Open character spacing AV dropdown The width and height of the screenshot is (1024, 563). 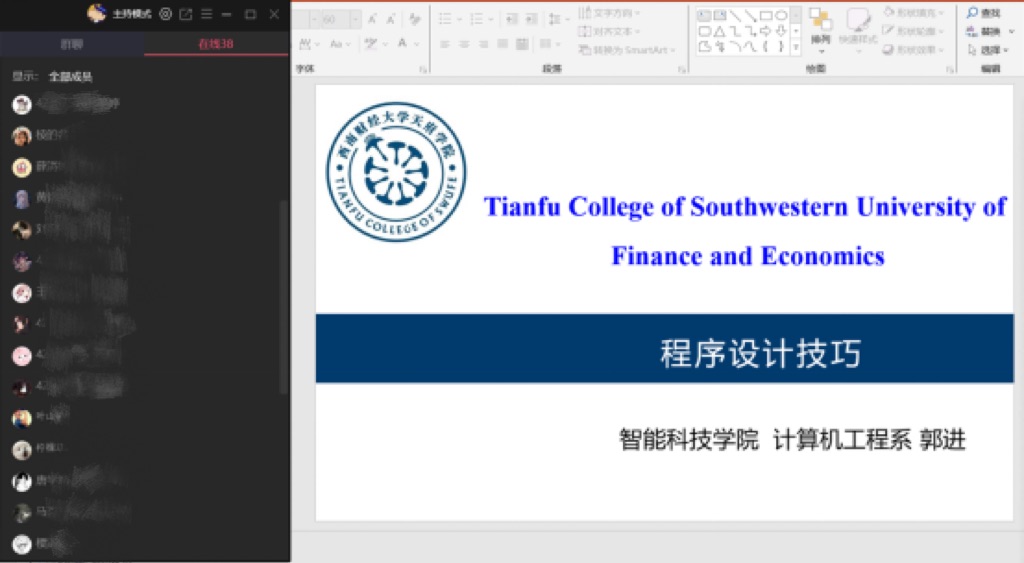(x=309, y=44)
